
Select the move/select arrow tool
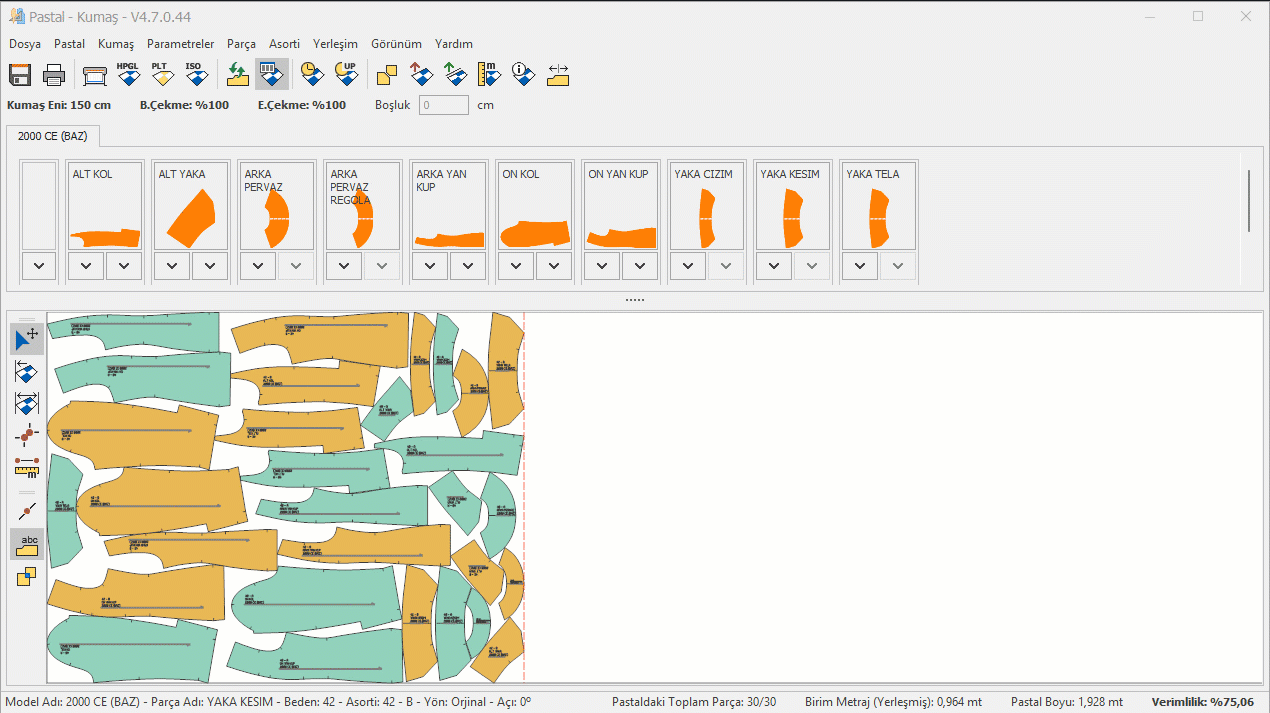(x=27, y=339)
